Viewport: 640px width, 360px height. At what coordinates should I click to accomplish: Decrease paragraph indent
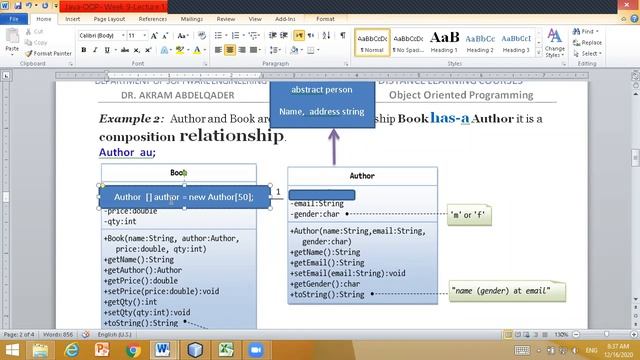click(273, 36)
